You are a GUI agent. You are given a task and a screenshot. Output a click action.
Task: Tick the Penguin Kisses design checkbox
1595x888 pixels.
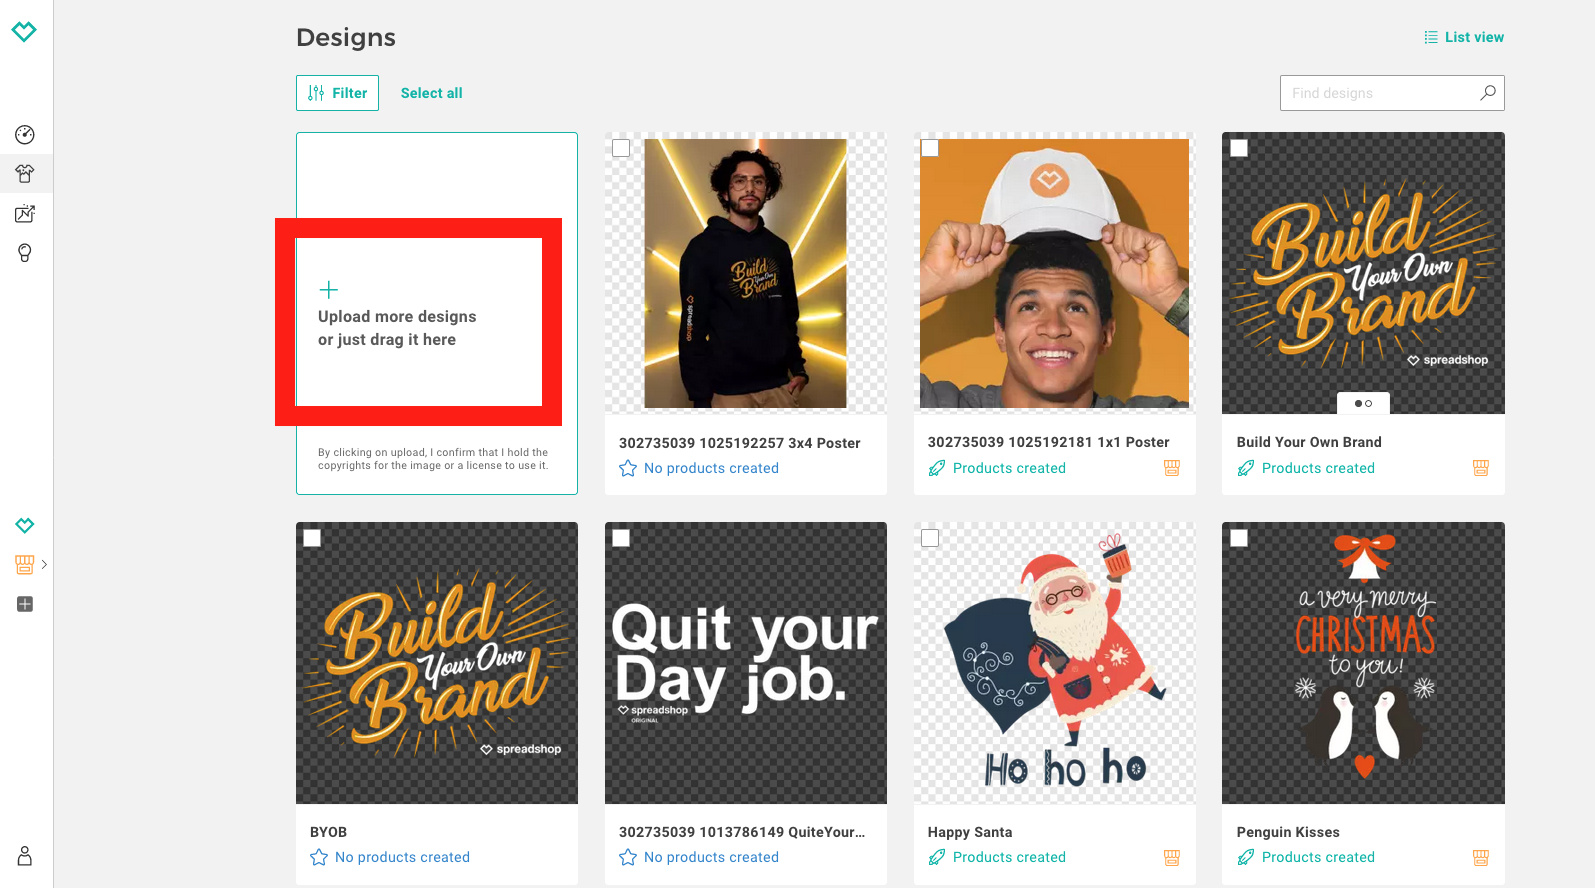tap(1239, 538)
